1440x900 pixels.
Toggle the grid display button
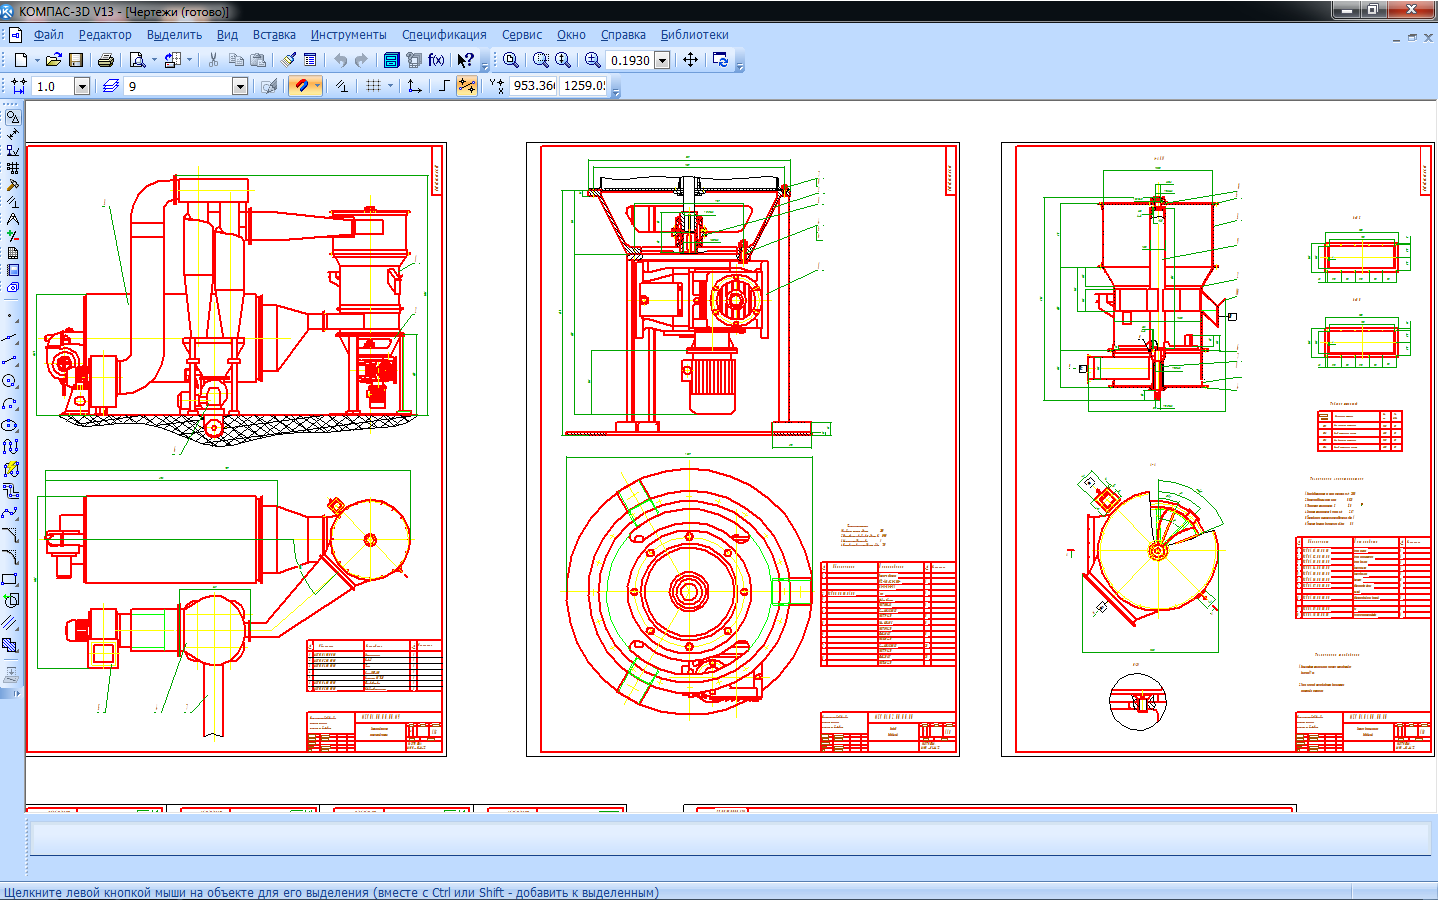pyautogui.click(x=374, y=86)
